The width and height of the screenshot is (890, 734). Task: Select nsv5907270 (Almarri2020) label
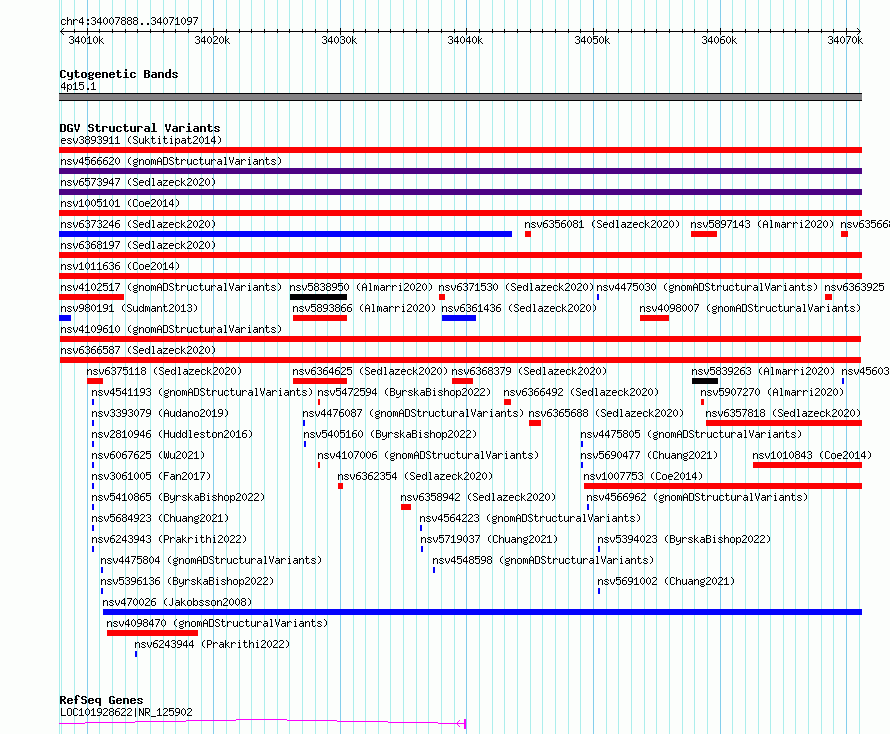[772, 392]
